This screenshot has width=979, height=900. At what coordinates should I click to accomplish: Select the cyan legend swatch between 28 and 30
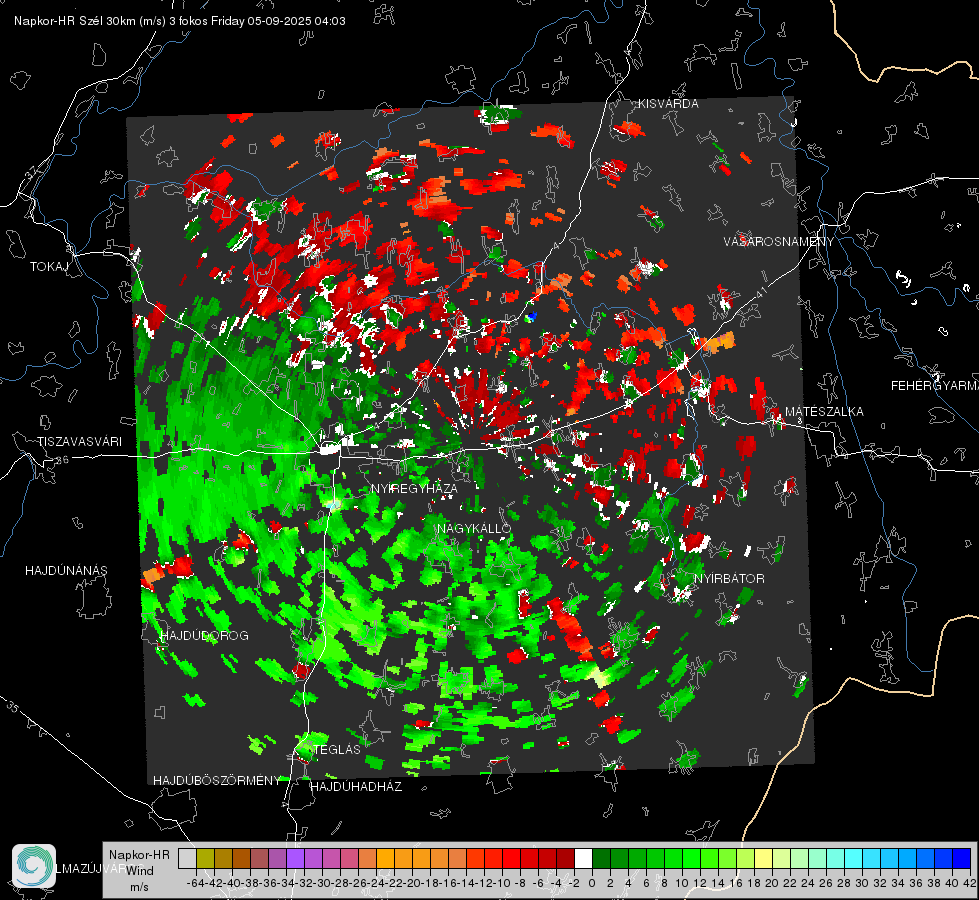(854, 858)
